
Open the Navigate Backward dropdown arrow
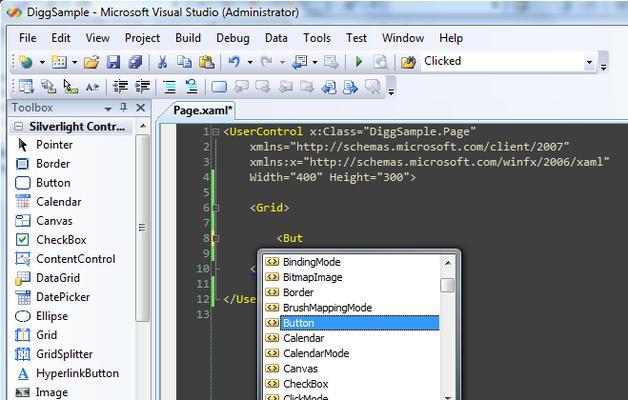[x=315, y=62]
